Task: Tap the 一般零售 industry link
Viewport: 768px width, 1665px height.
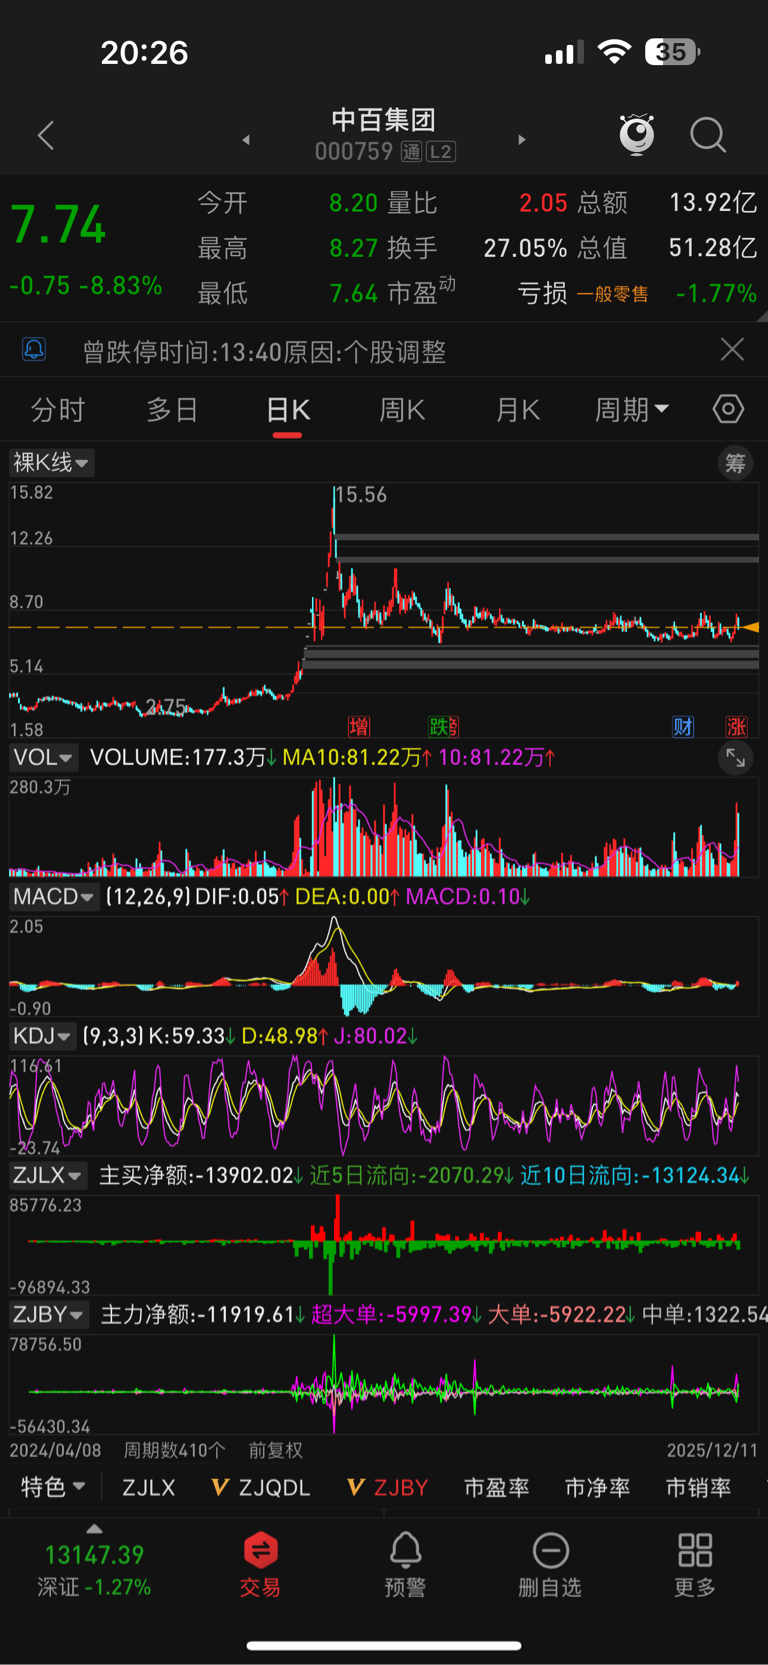Action: coord(613,294)
